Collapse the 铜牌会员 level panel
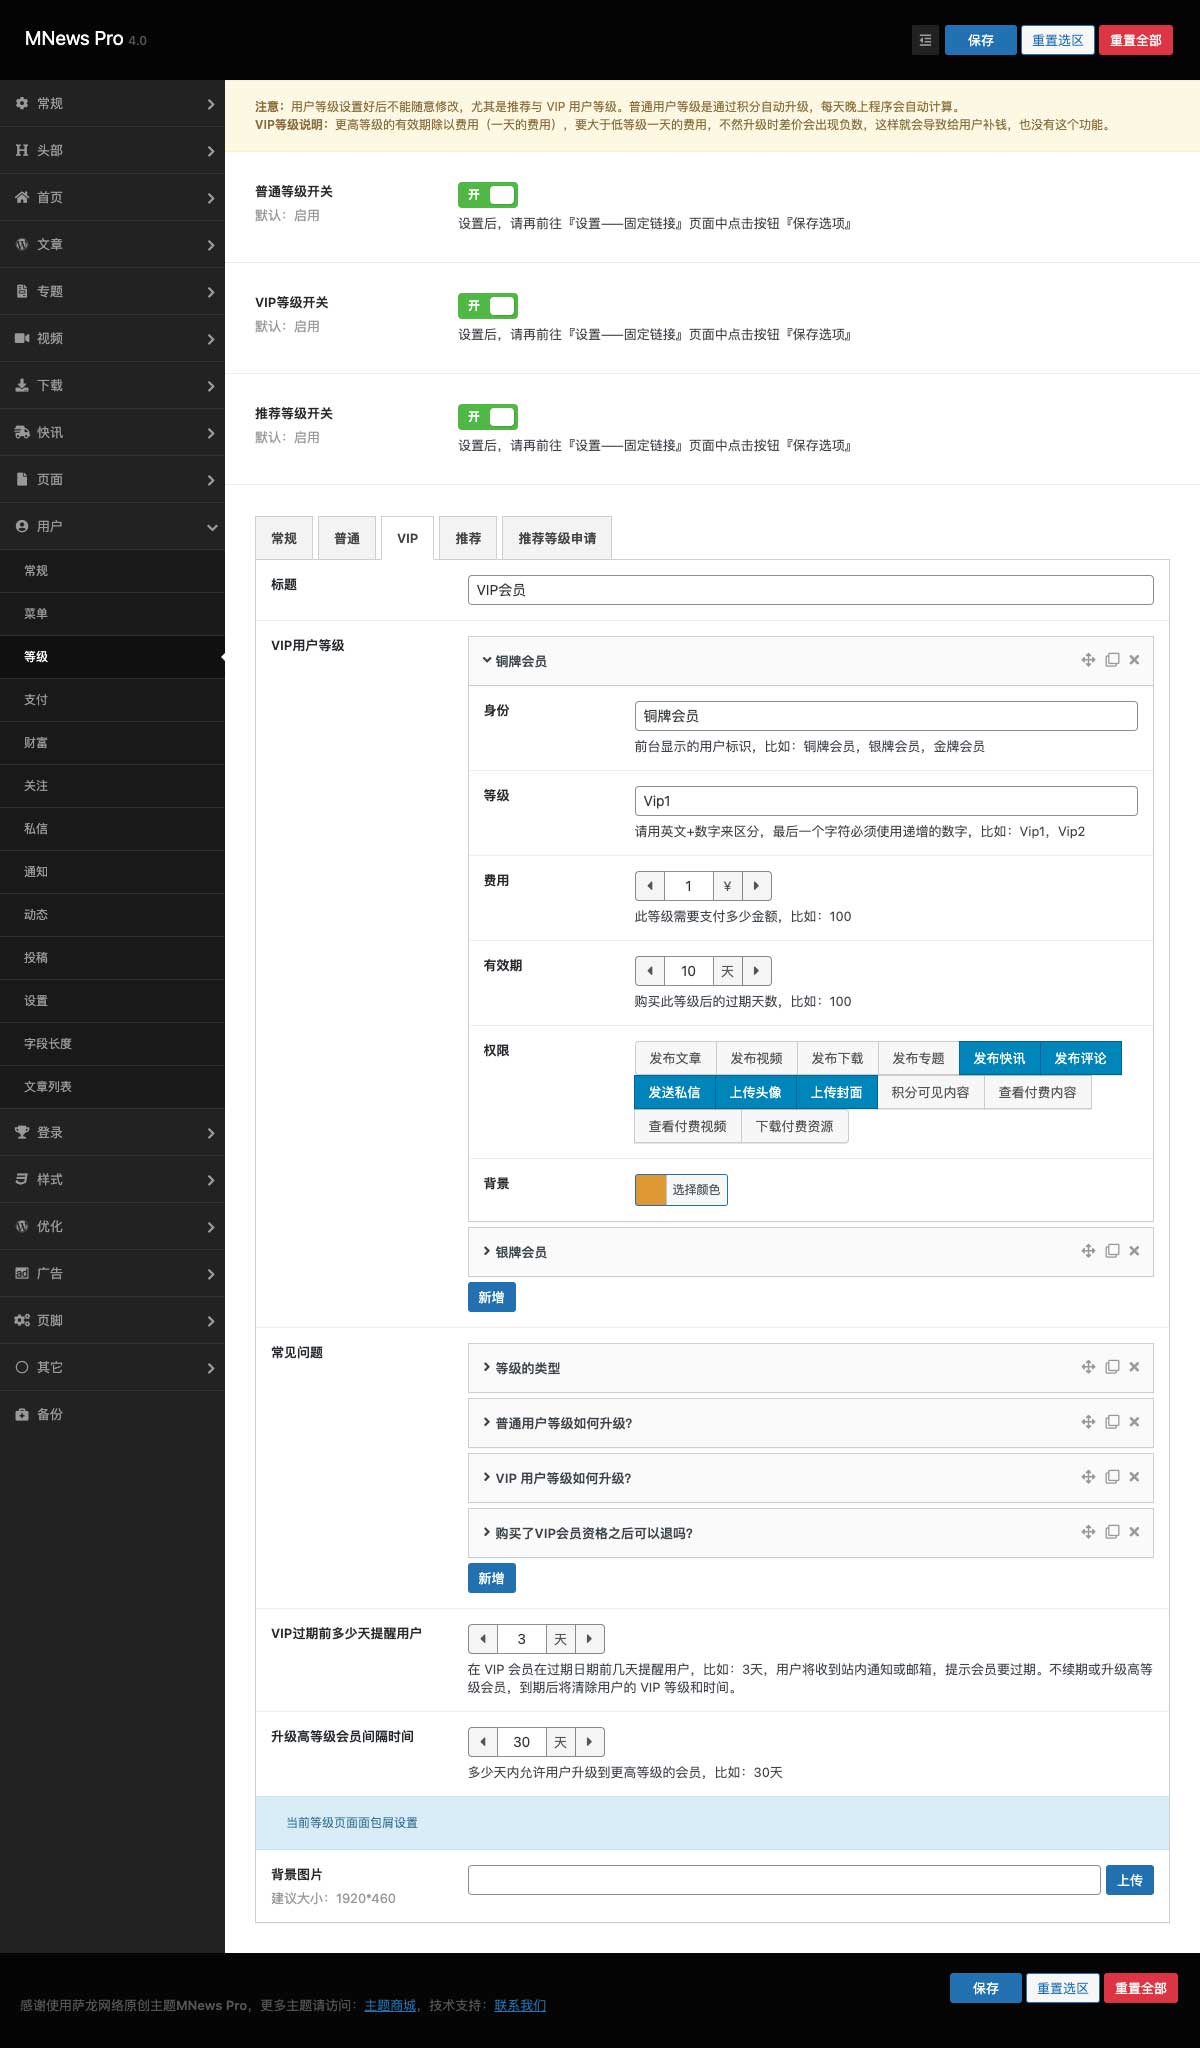The image size is (1200, 2048). point(521,661)
